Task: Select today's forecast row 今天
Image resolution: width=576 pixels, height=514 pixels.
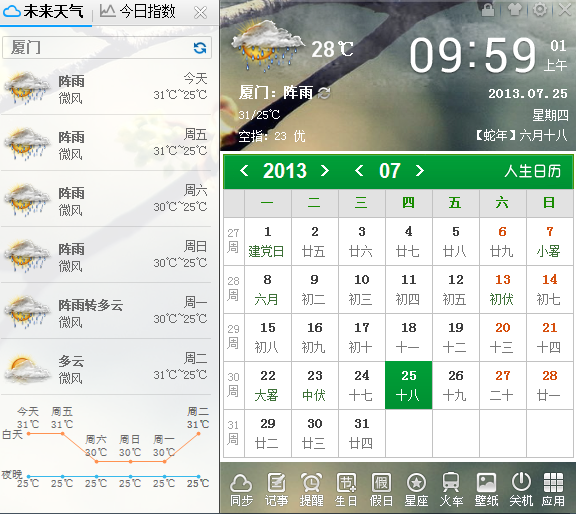Action: (x=106, y=87)
